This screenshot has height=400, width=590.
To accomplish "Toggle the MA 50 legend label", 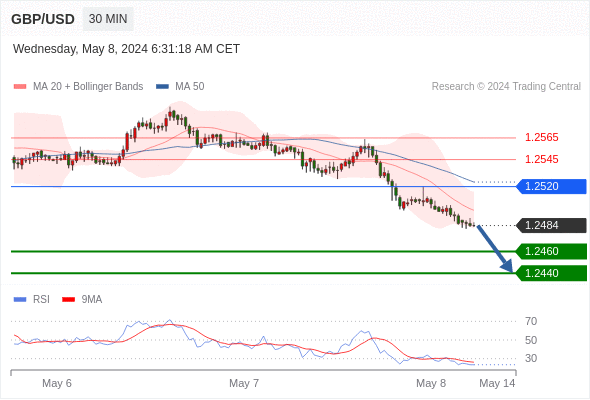I will 190,87.
